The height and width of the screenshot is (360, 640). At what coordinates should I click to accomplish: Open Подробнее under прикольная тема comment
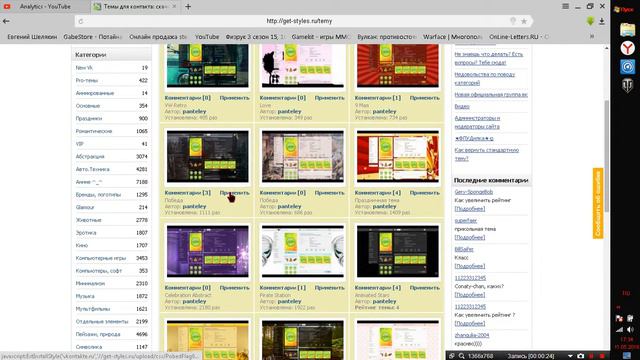click(x=470, y=238)
